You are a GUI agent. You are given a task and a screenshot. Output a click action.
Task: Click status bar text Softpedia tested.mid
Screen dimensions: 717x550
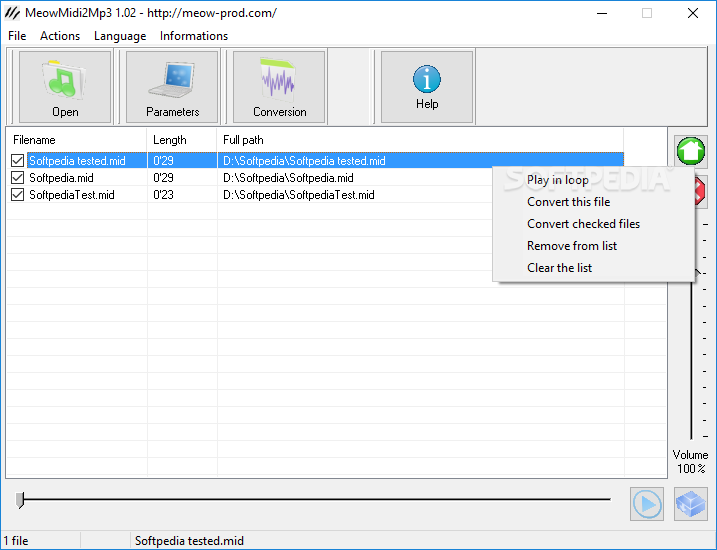tap(189, 541)
